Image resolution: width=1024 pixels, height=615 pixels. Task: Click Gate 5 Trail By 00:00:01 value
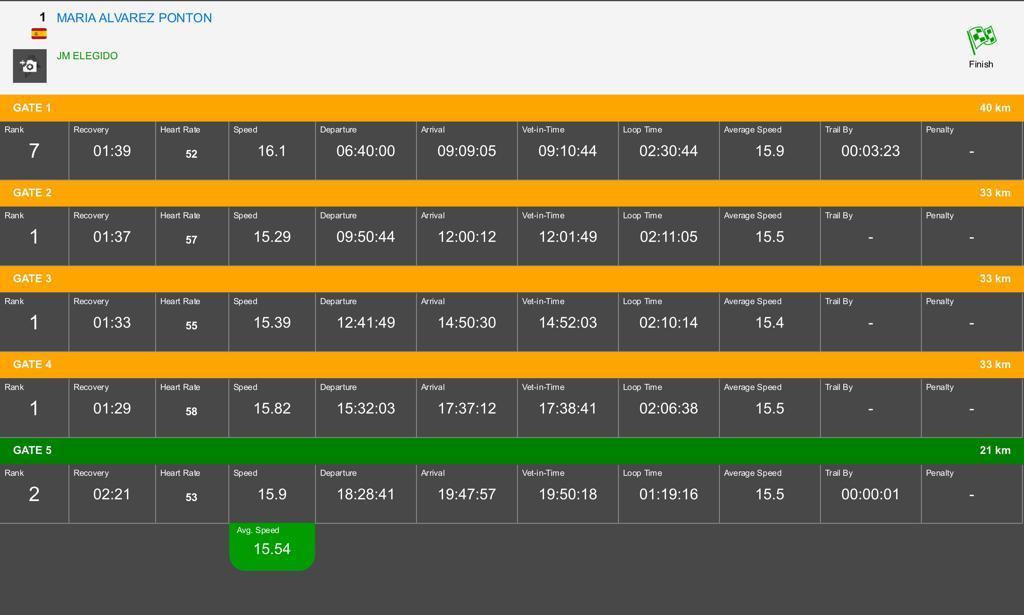(870, 494)
